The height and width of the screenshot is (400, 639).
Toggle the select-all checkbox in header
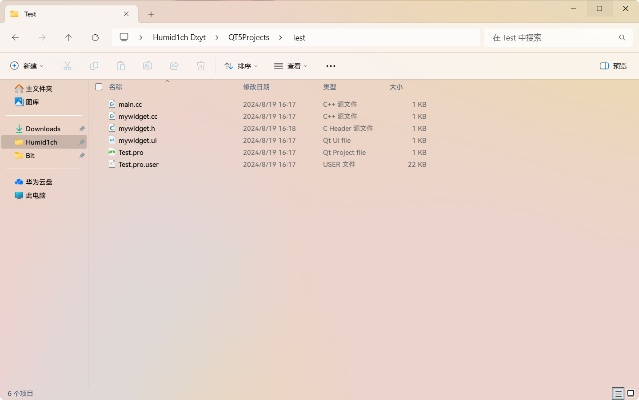click(x=99, y=86)
